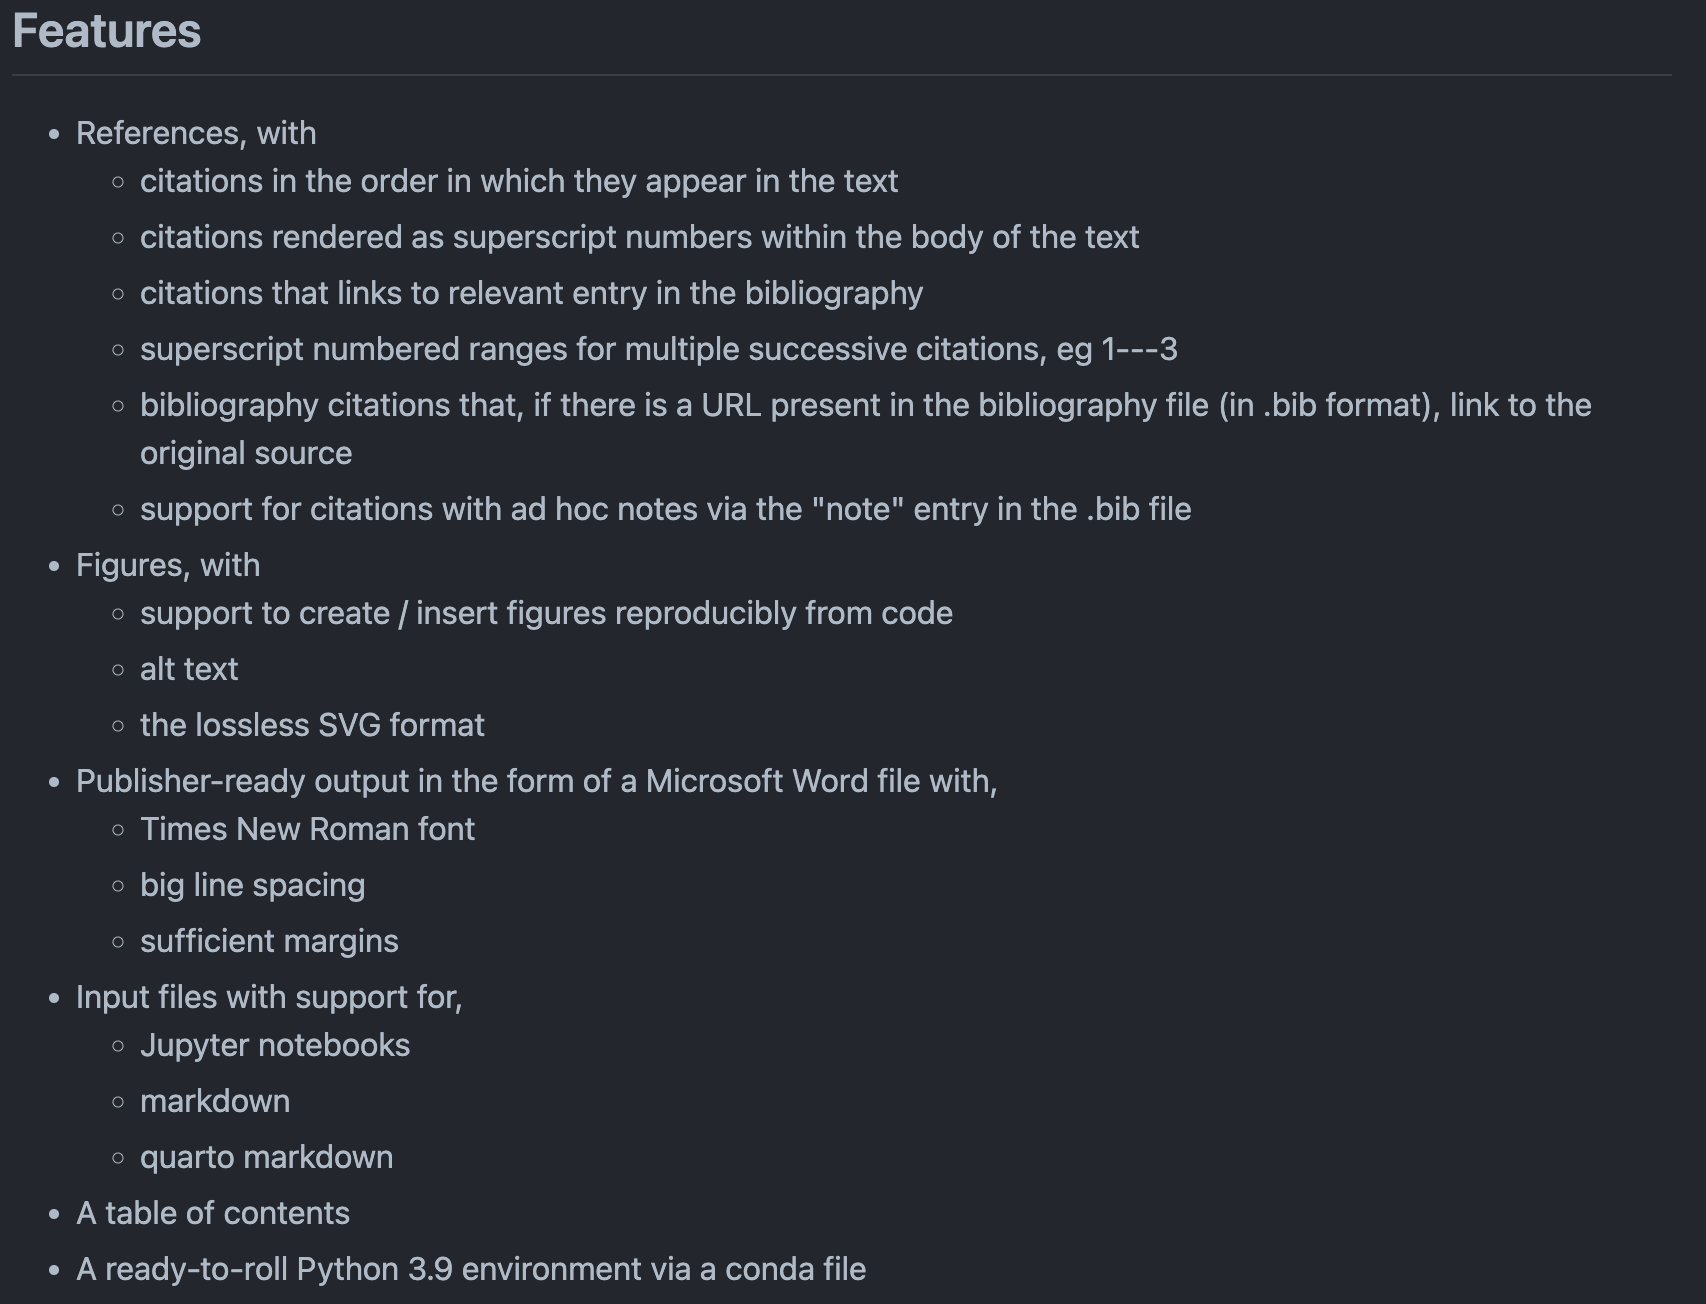Screen dimensions: 1706x1304
Task: Click the Features heading
Action: click(107, 31)
